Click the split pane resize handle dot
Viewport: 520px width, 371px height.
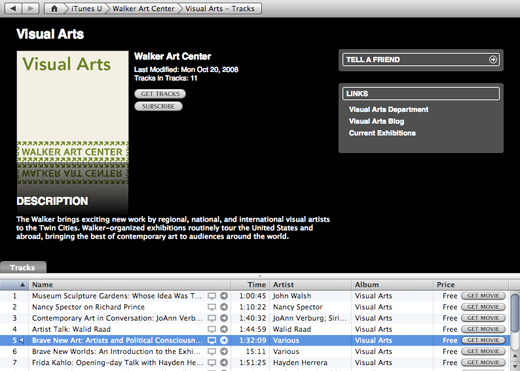tap(260, 276)
